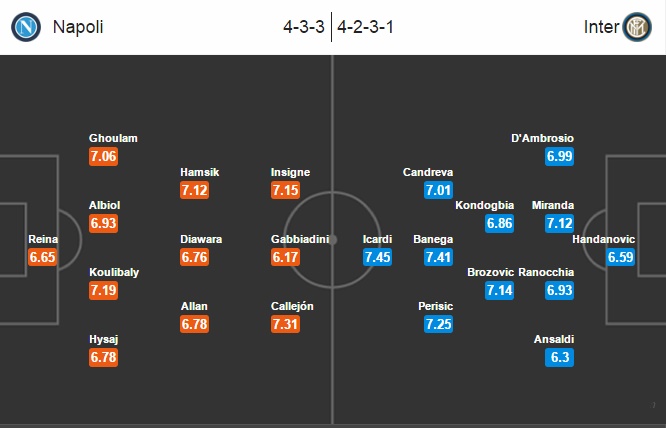The height and width of the screenshot is (428, 667).
Task: Select Icardi's 7.45 rating badge
Action: click(377, 257)
